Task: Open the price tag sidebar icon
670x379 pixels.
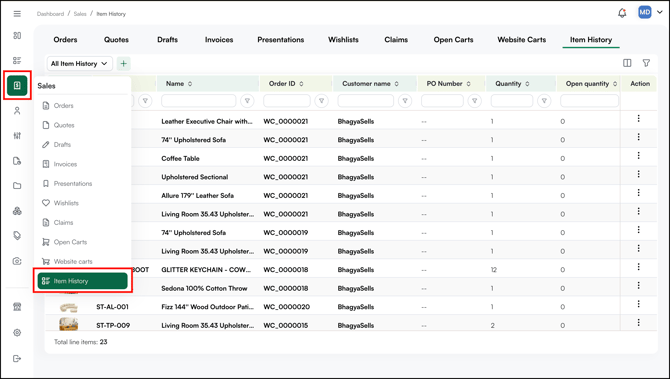Action: coord(17,236)
